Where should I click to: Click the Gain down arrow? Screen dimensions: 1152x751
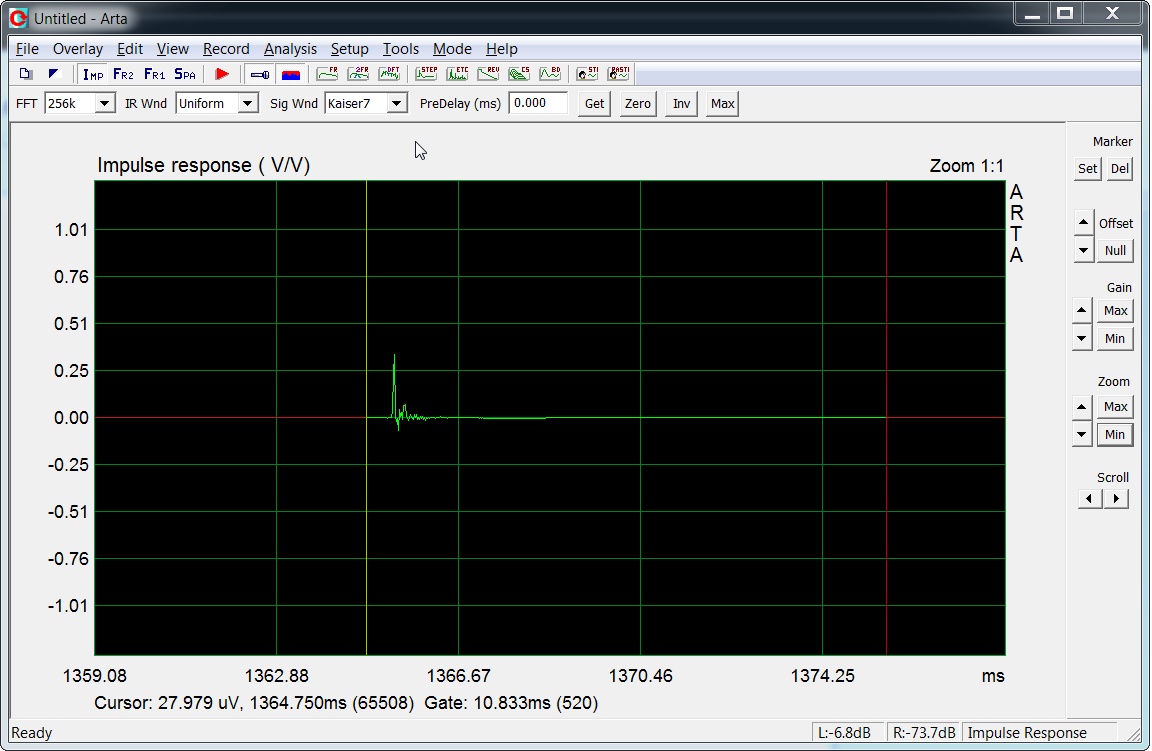click(1081, 339)
